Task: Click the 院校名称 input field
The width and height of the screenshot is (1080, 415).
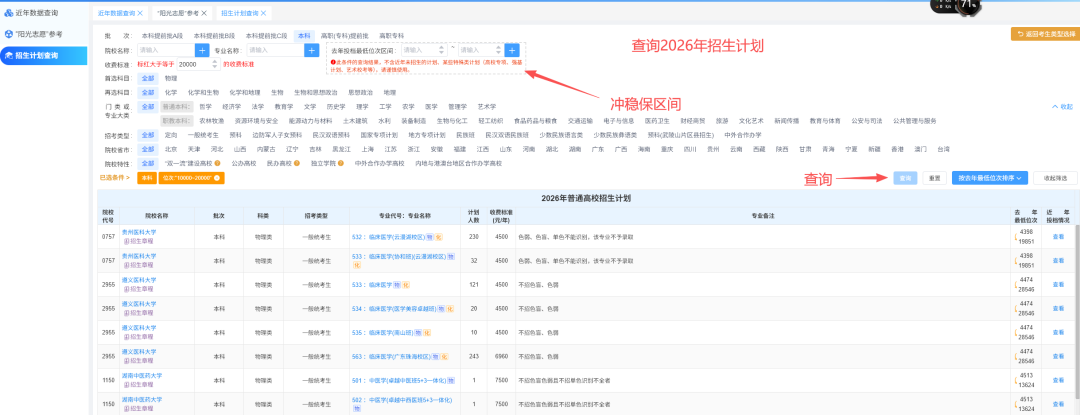Action: pos(166,50)
